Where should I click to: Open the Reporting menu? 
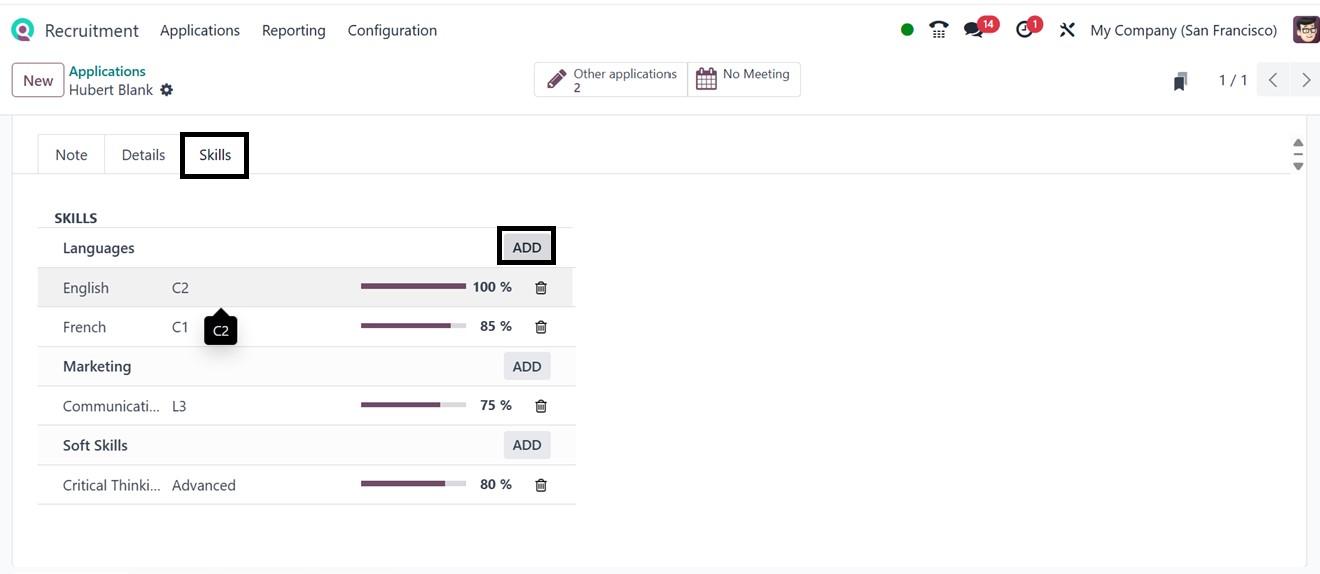[x=293, y=30]
